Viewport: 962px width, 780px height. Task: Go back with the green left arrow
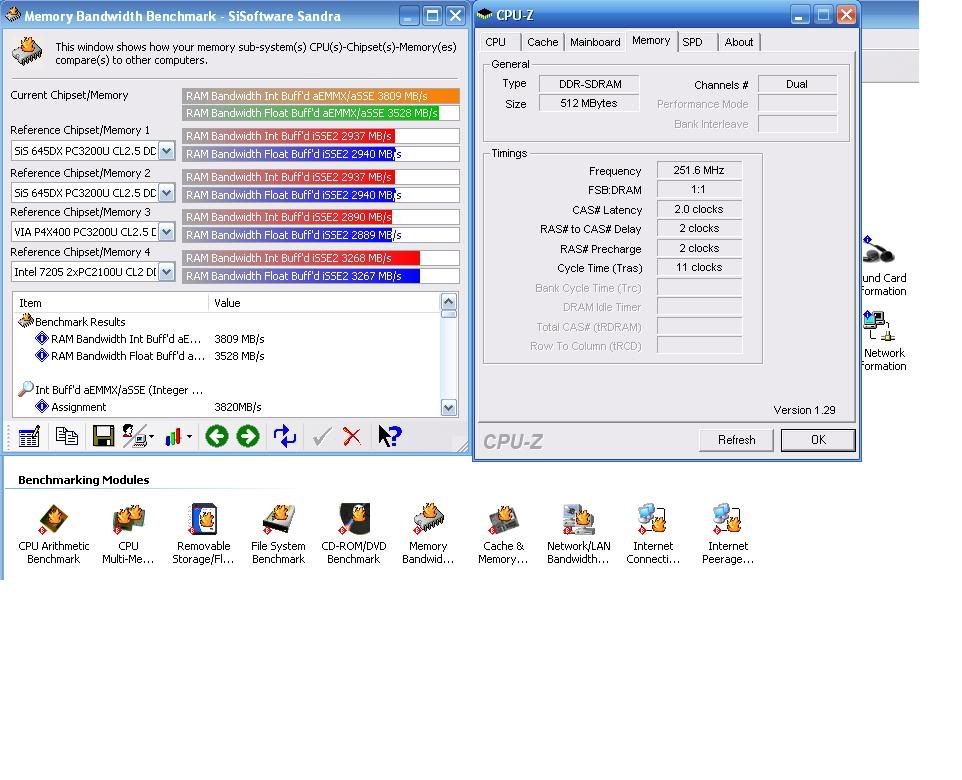(x=217, y=436)
